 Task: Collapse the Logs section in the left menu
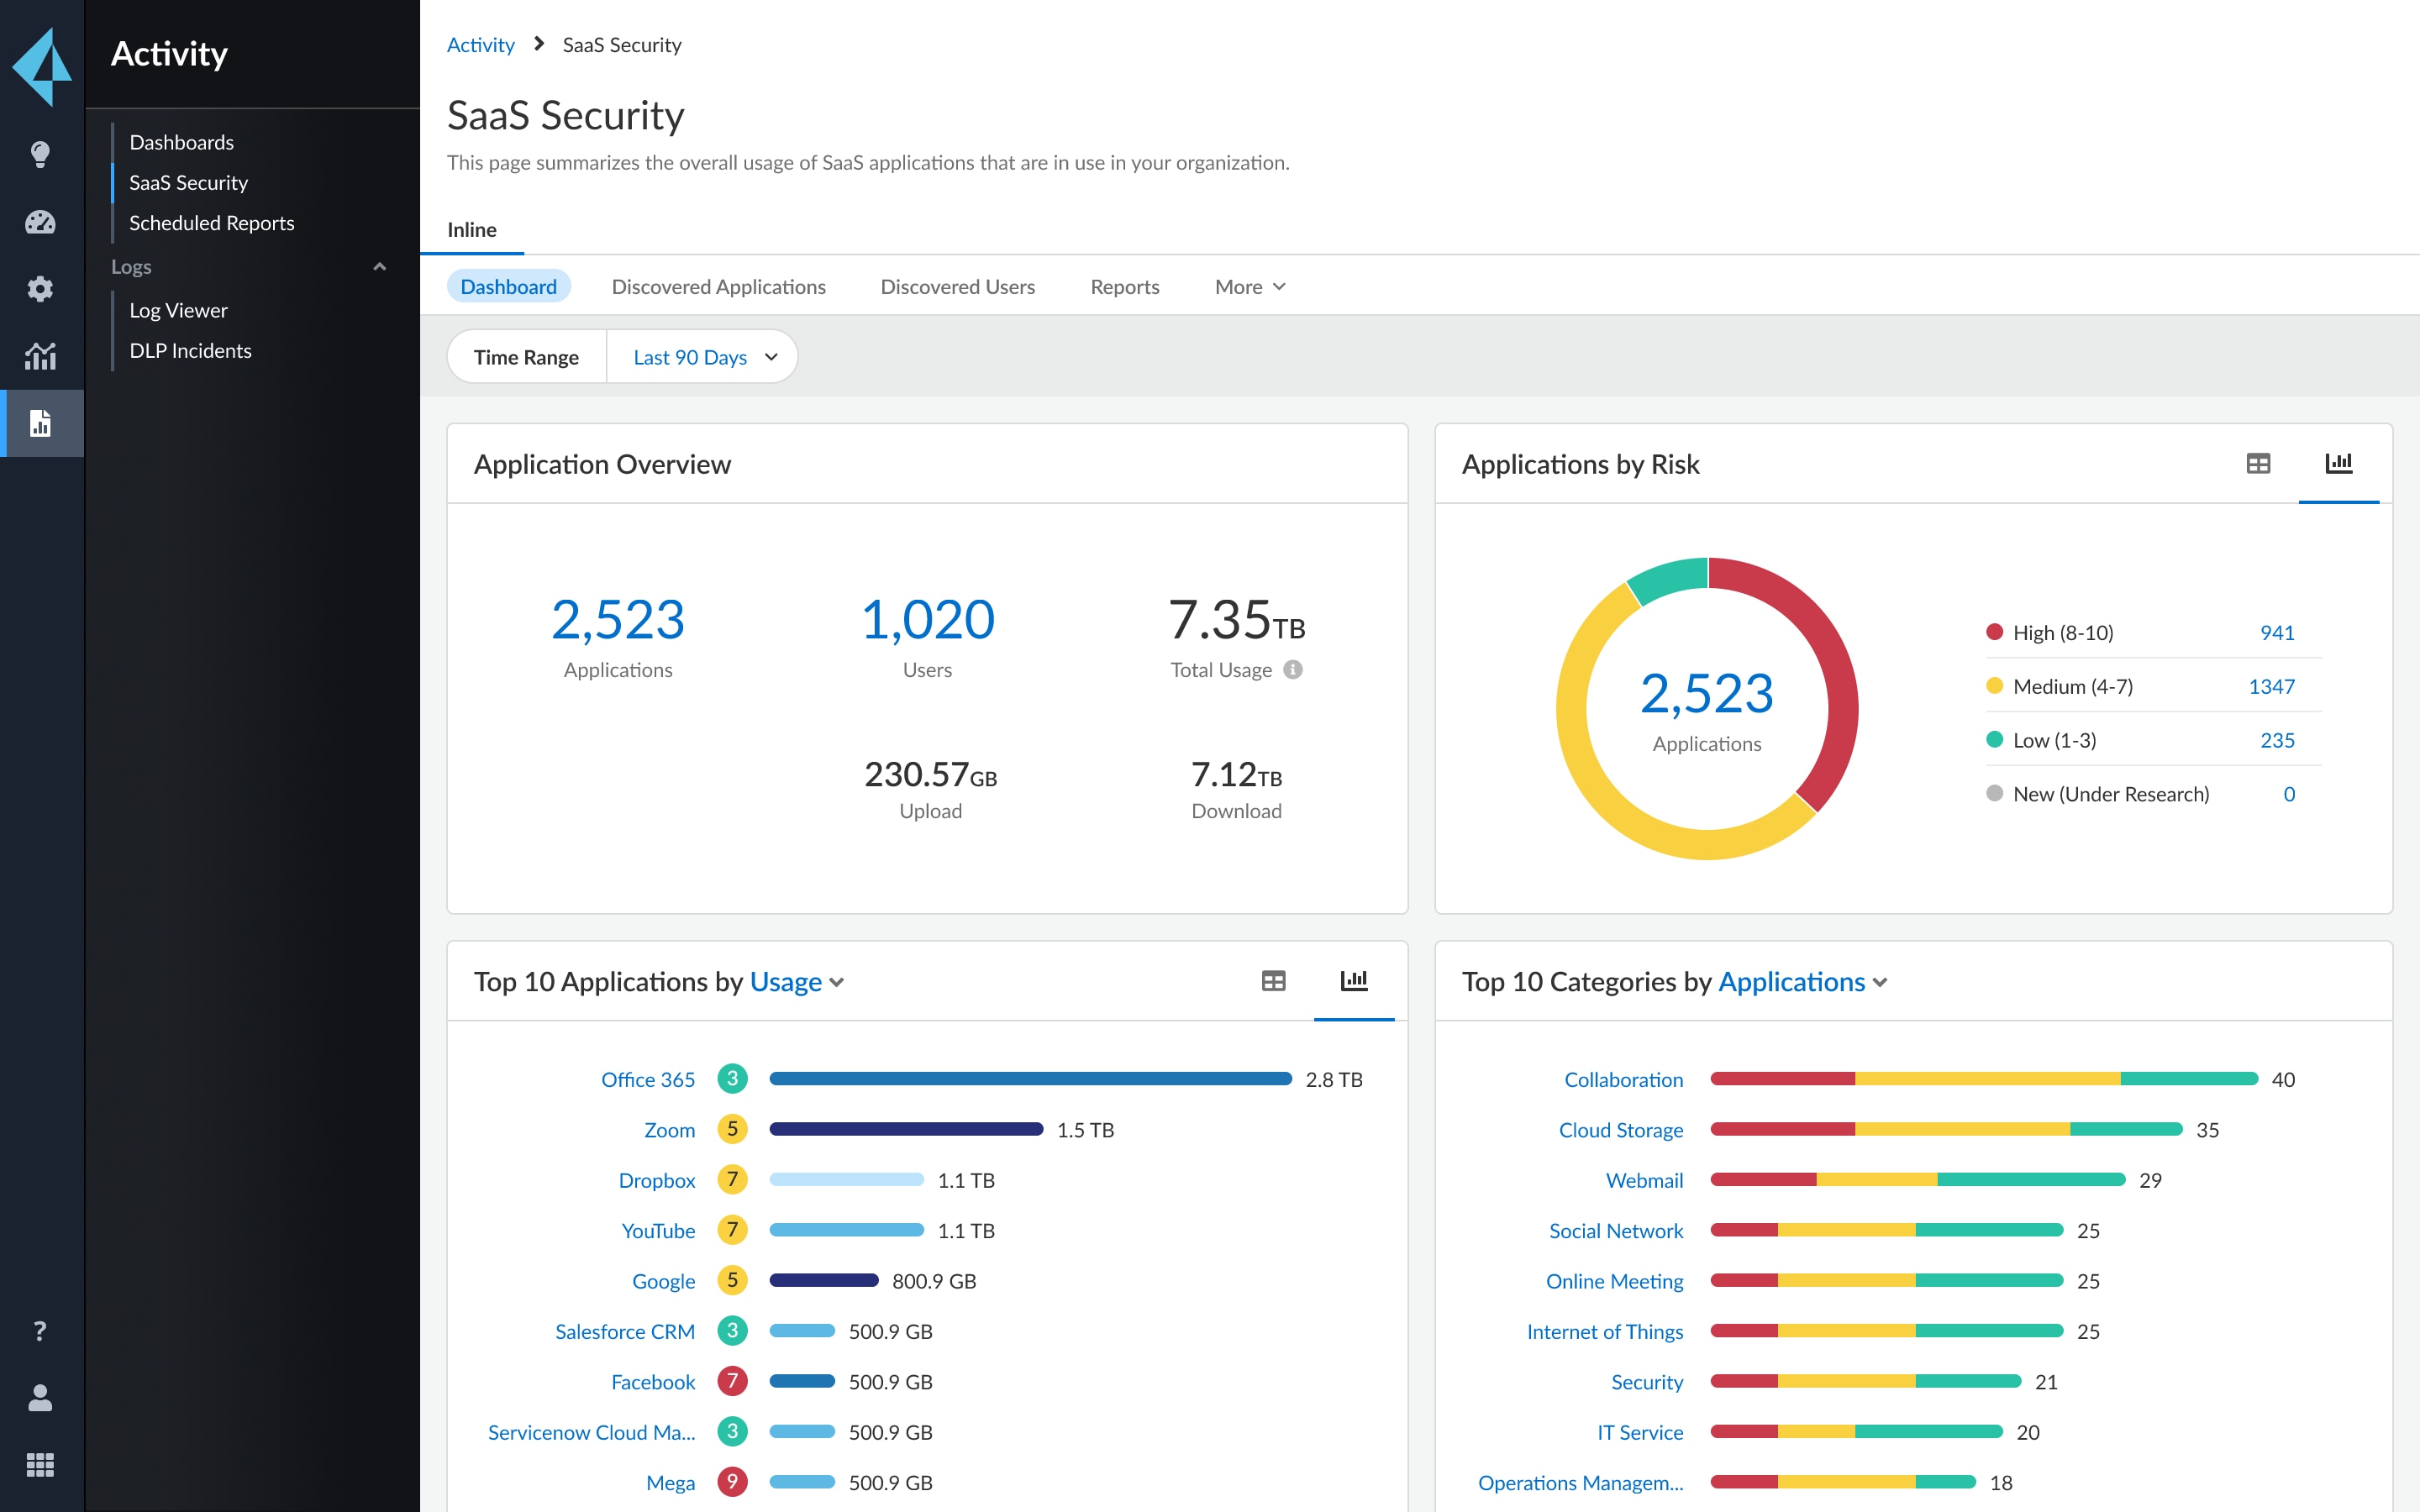pyautogui.click(x=379, y=266)
